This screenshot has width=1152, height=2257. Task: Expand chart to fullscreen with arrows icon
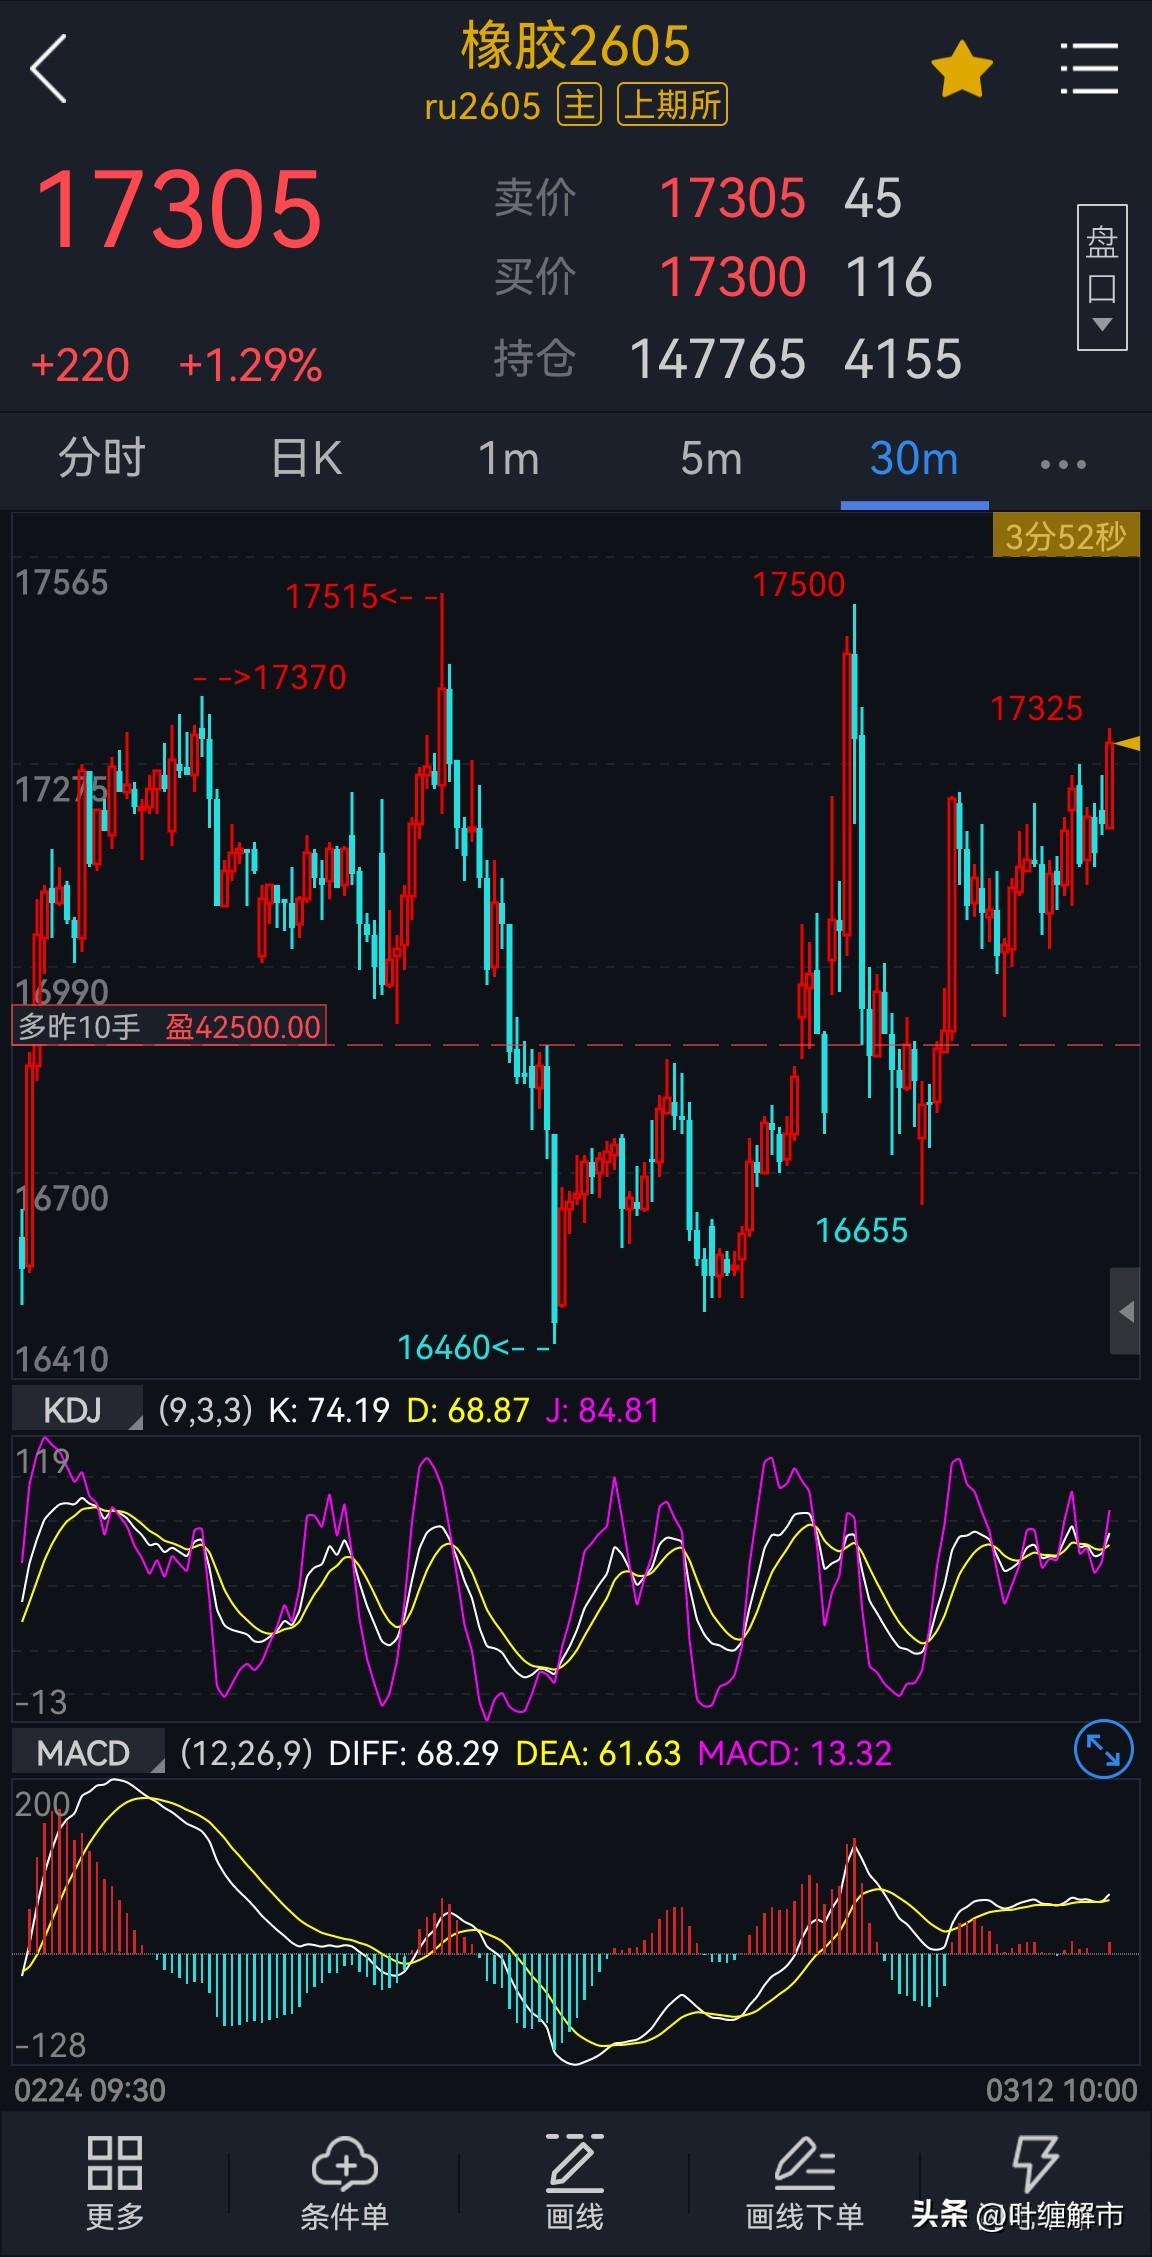(x=1103, y=1751)
